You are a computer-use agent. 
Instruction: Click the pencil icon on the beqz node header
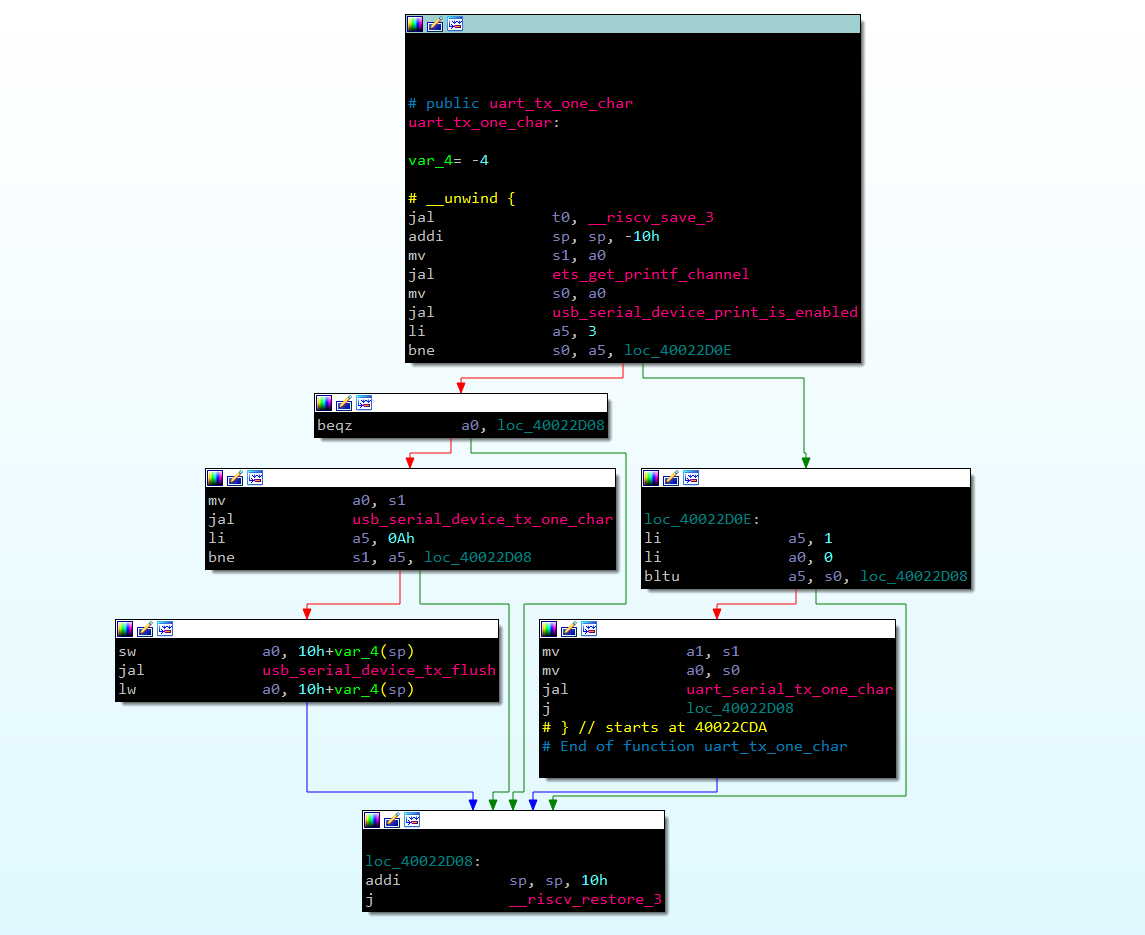(344, 403)
